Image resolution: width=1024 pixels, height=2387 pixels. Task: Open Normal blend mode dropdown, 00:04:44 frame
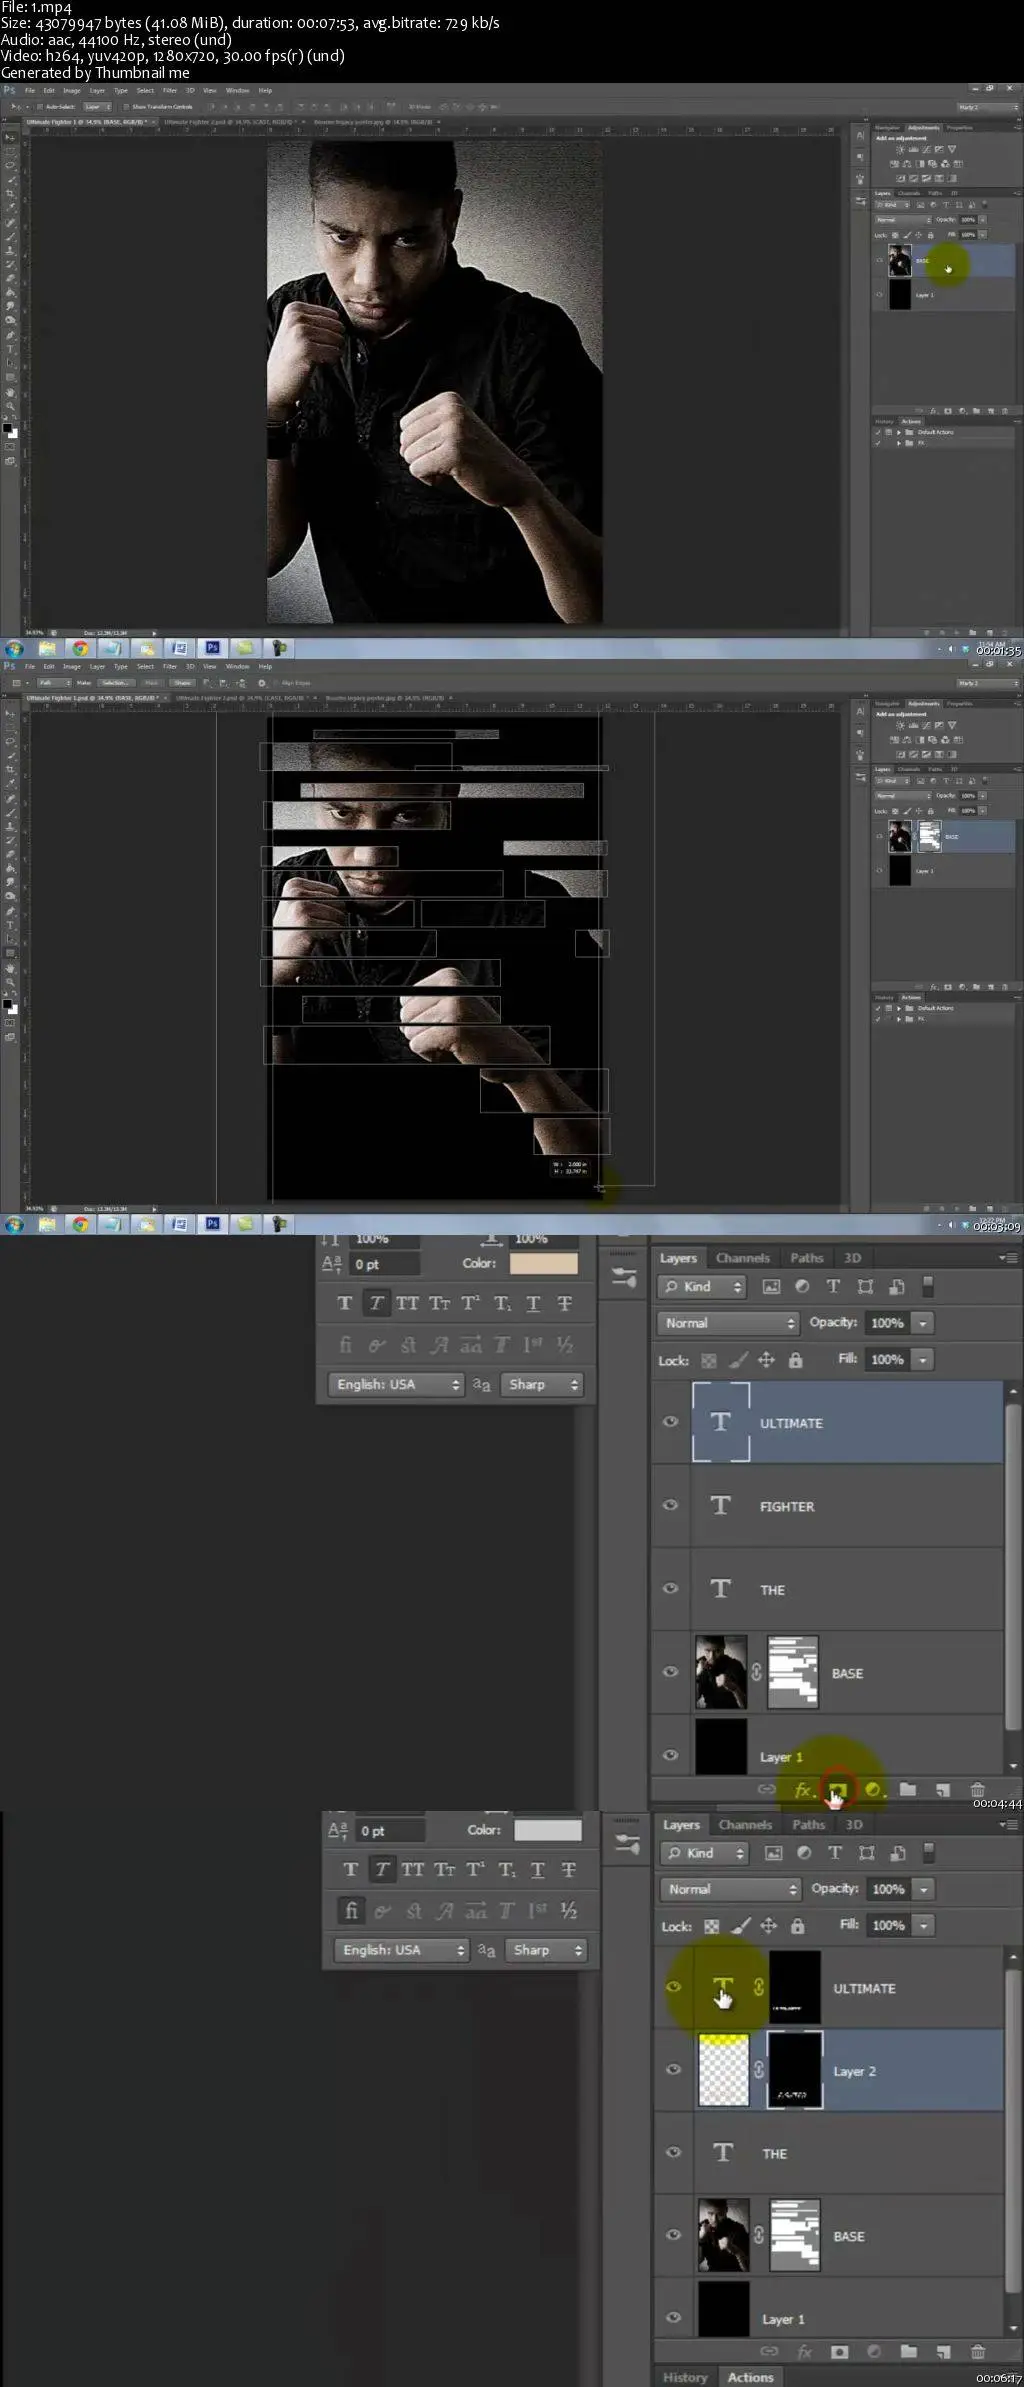coord(728,1323)
